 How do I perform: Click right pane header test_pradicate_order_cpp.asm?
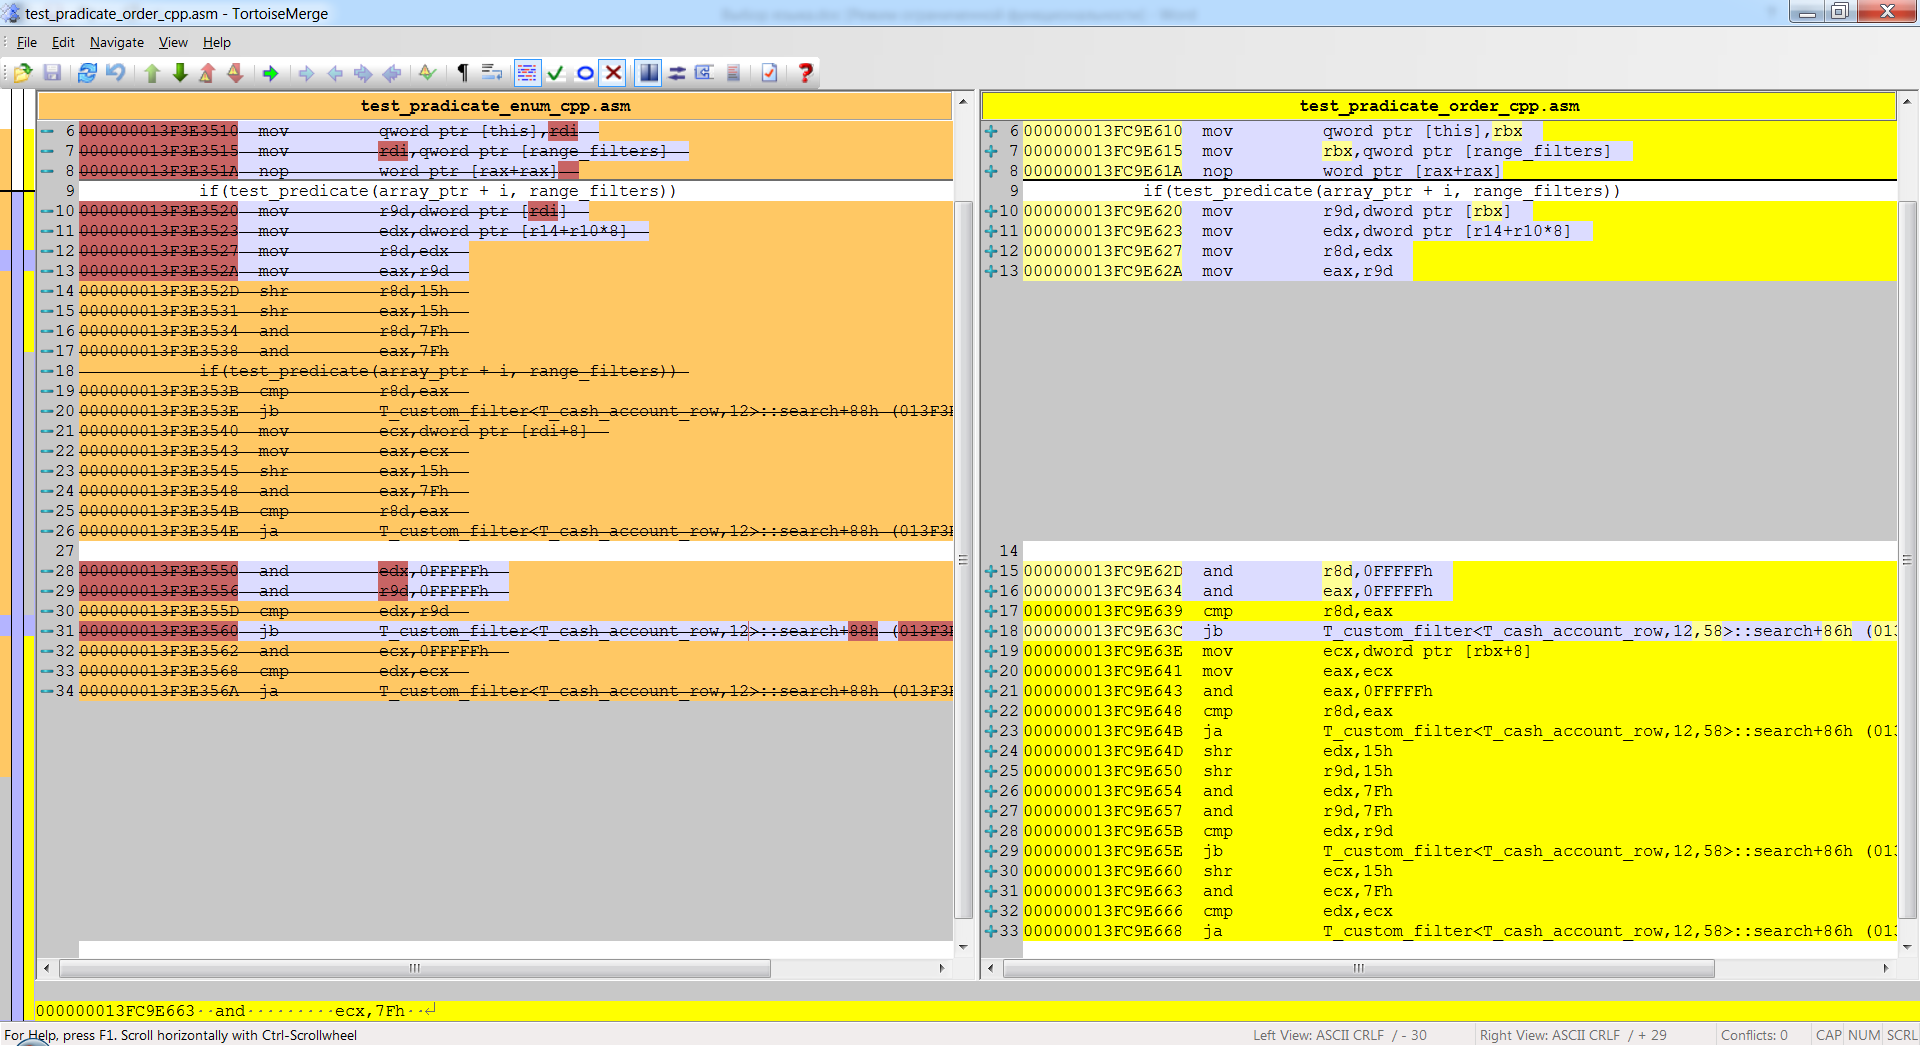coord(1439,106)
